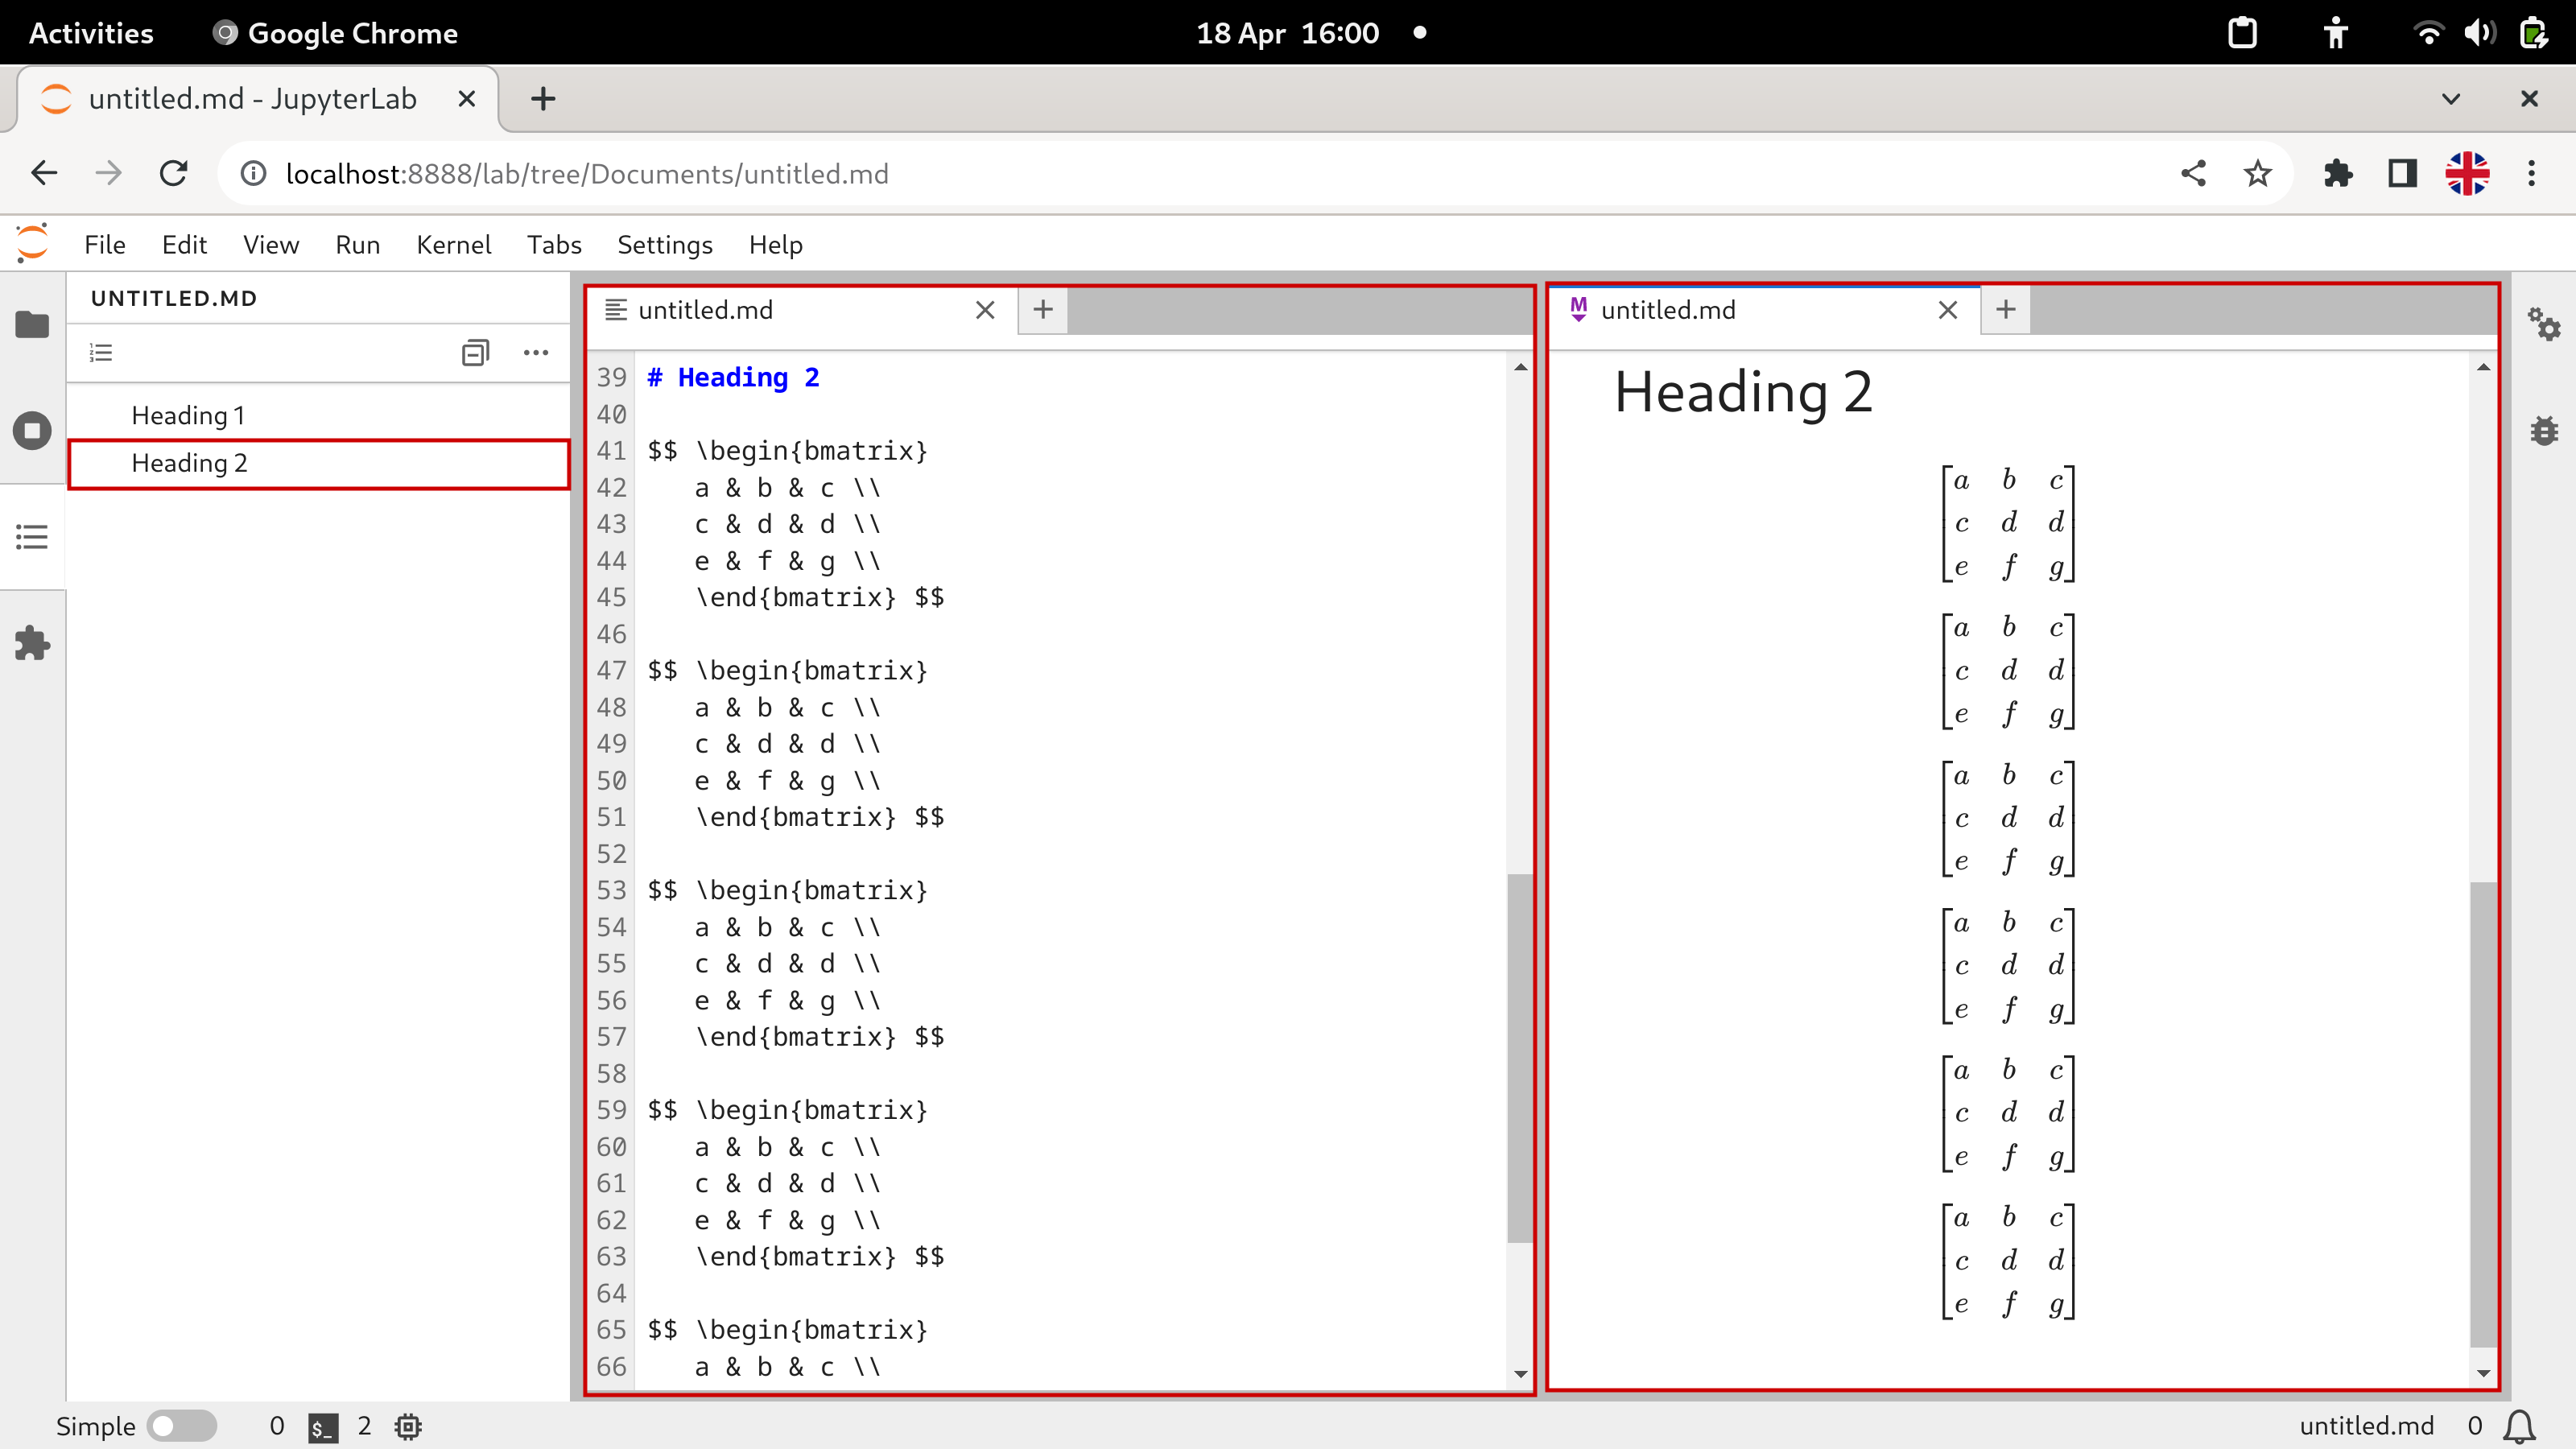2576x1449 pixels.
Task: Open the Kernel menu
Action: pos(453,245)
